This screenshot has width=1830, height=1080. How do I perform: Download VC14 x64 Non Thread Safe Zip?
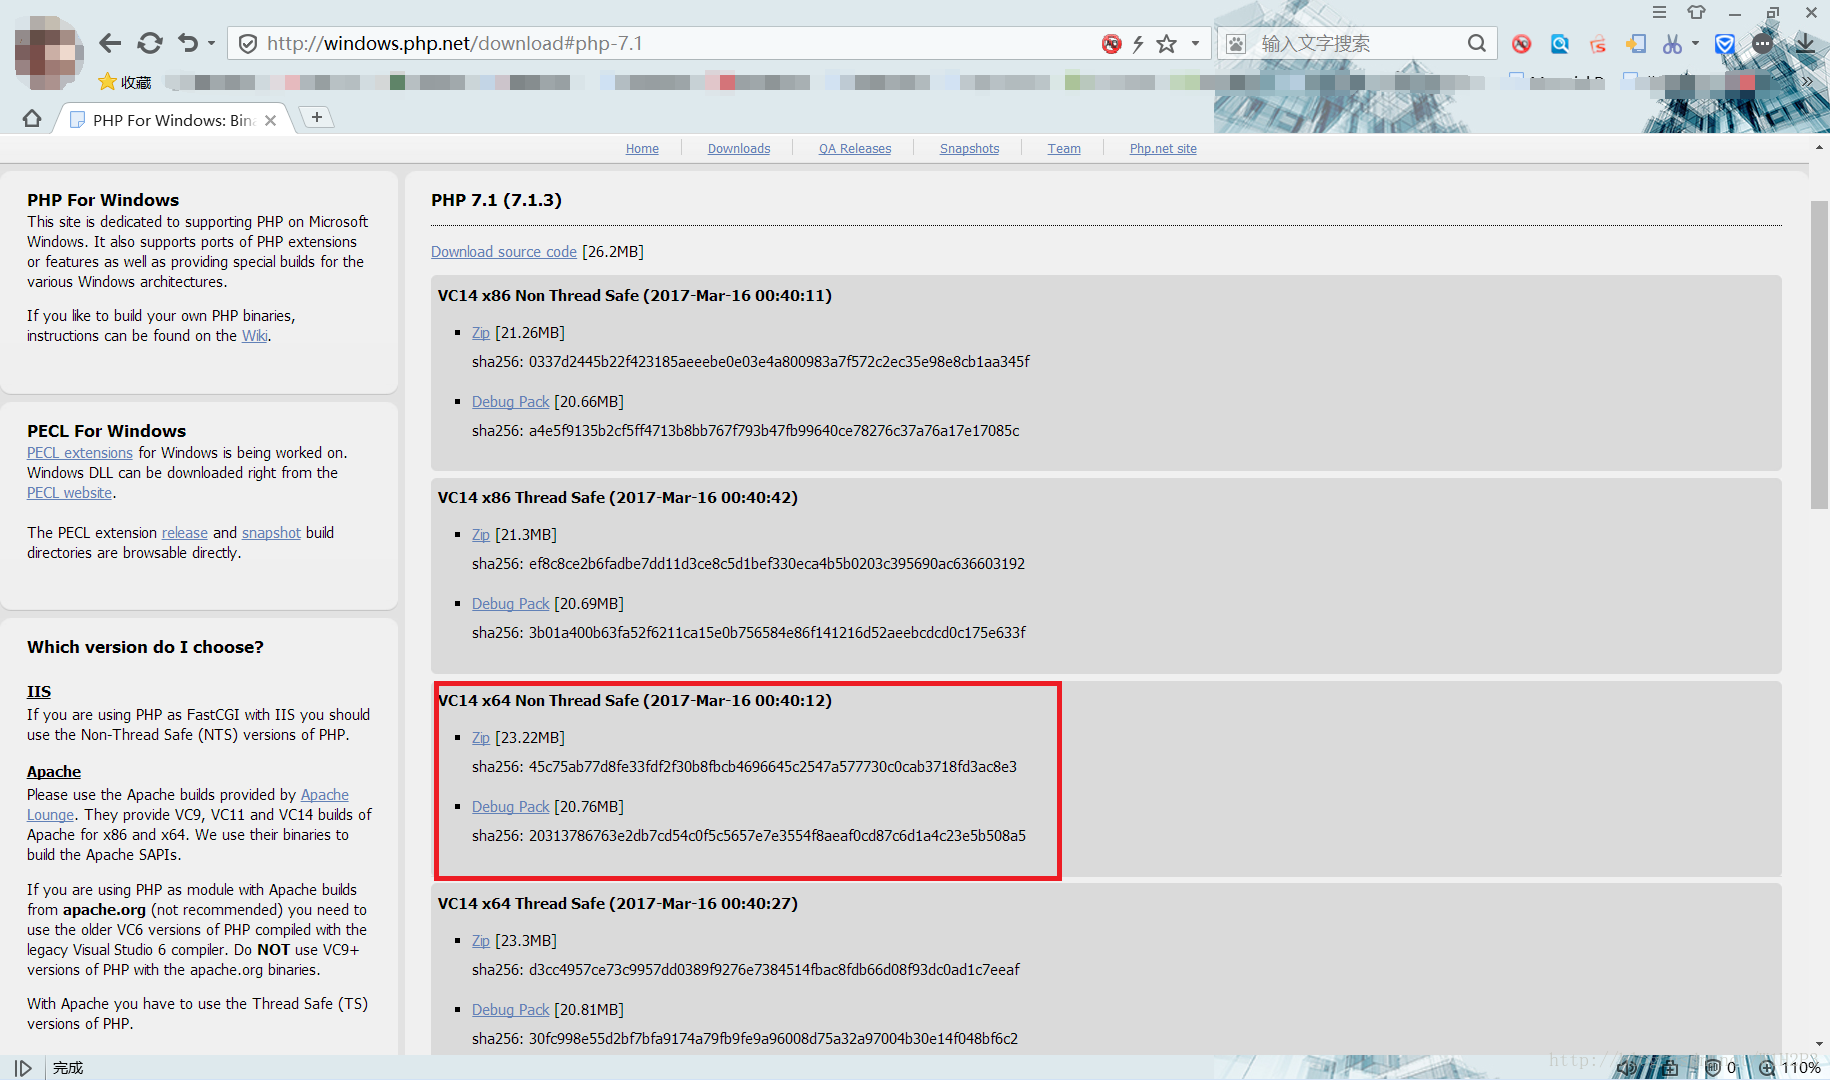pos(481,738)
